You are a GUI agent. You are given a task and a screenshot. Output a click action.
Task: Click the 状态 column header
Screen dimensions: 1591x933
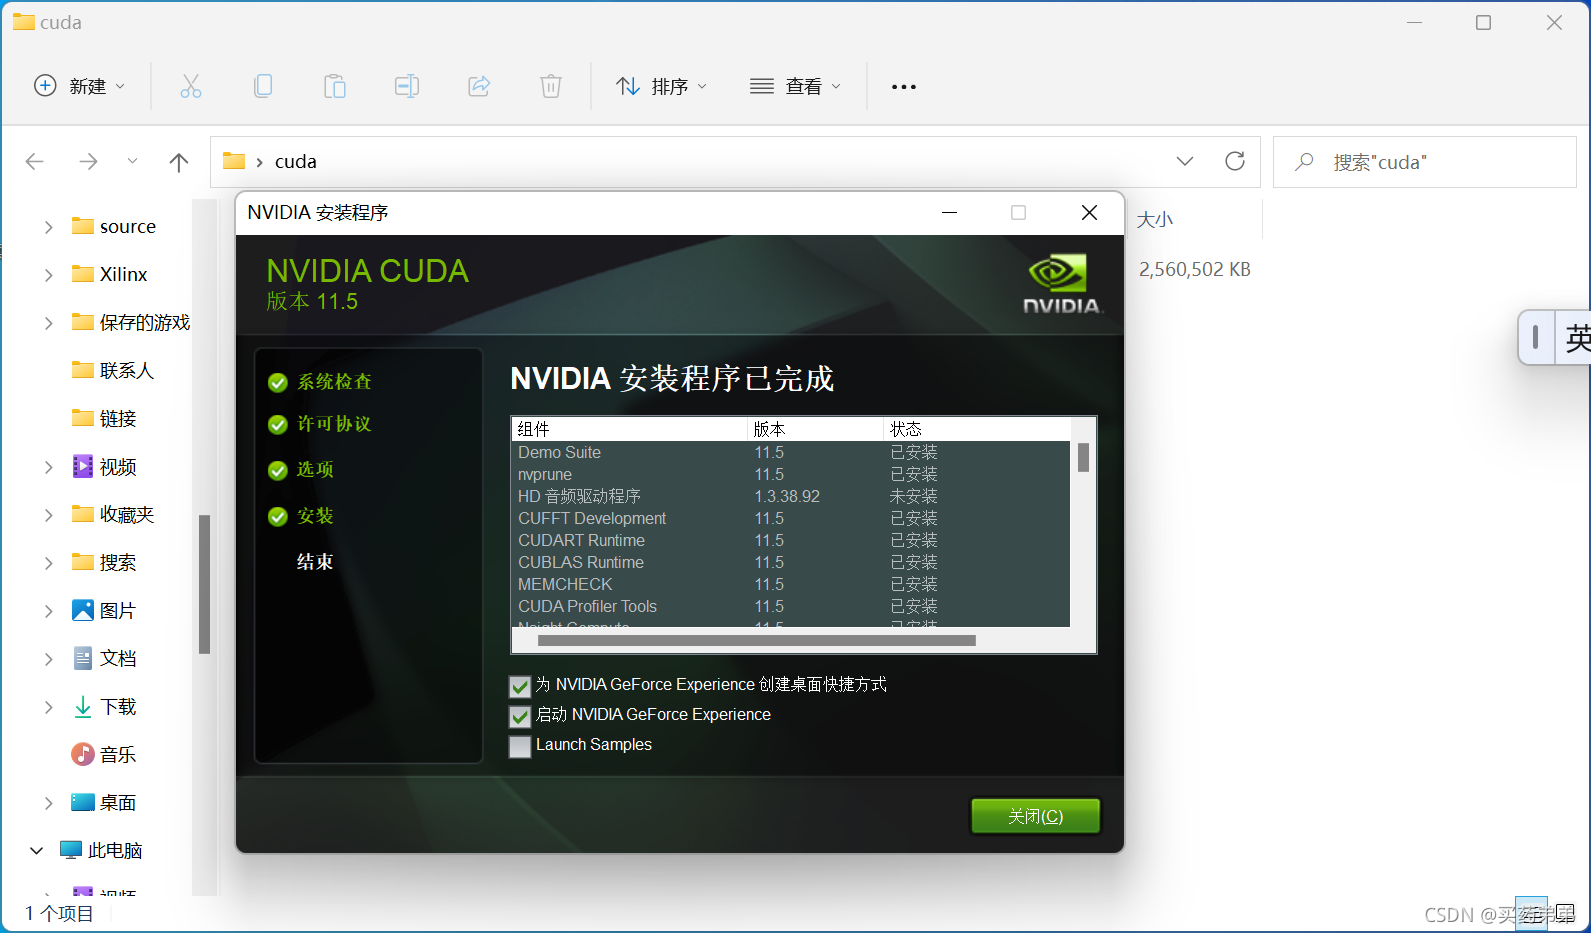977,429
